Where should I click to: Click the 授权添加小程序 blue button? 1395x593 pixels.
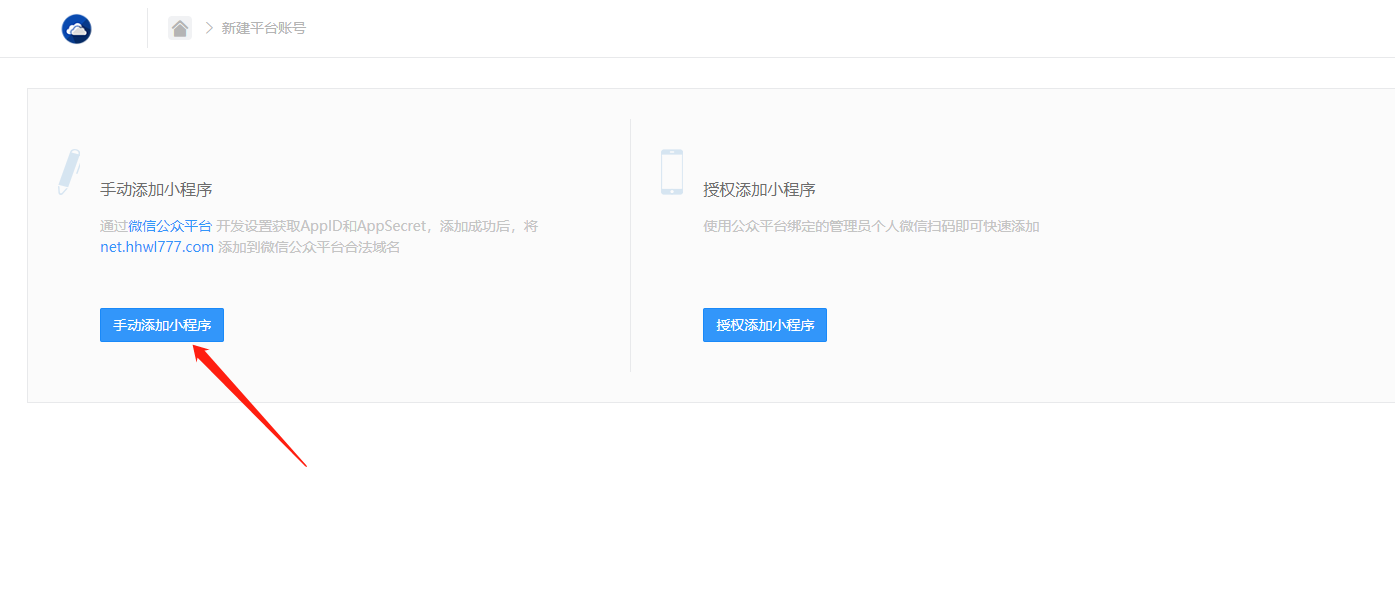tap(765, 325)
